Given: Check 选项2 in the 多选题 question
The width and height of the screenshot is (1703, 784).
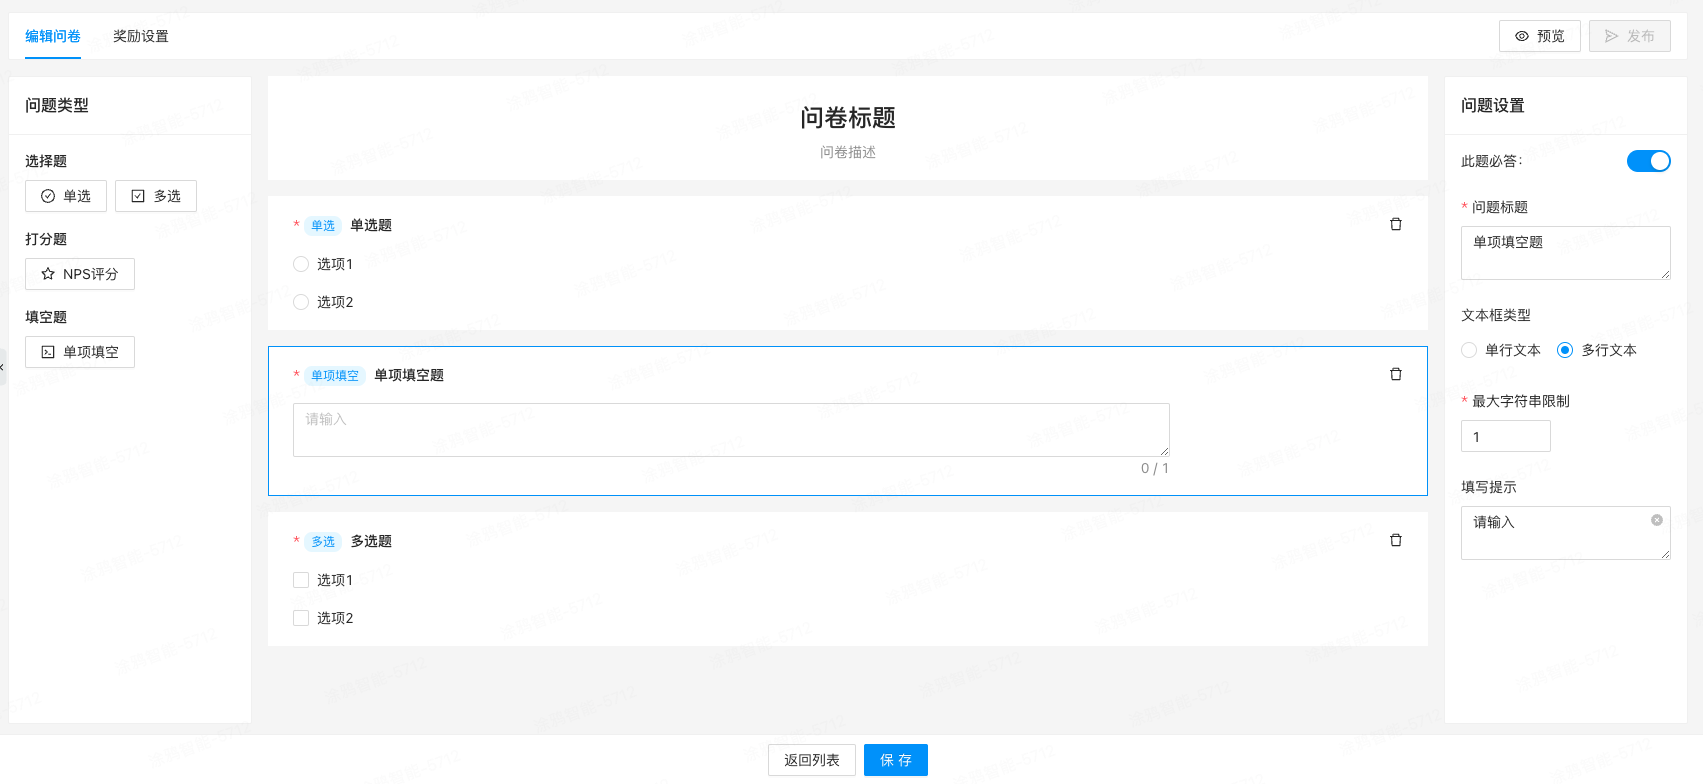Looking at the screenshot, I should tap(301, 618).
